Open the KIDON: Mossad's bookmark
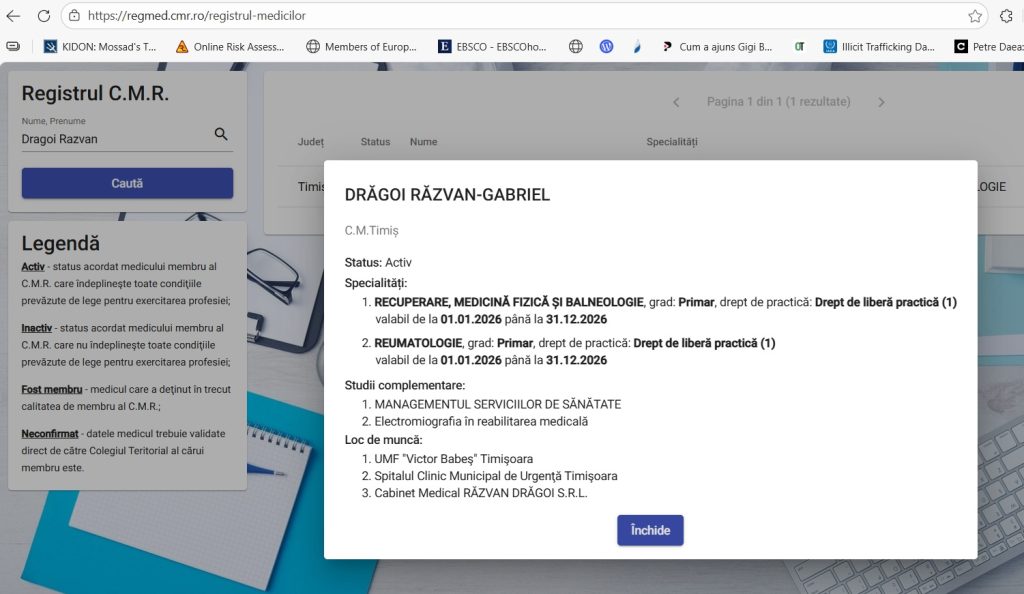 tap(100, 46)
